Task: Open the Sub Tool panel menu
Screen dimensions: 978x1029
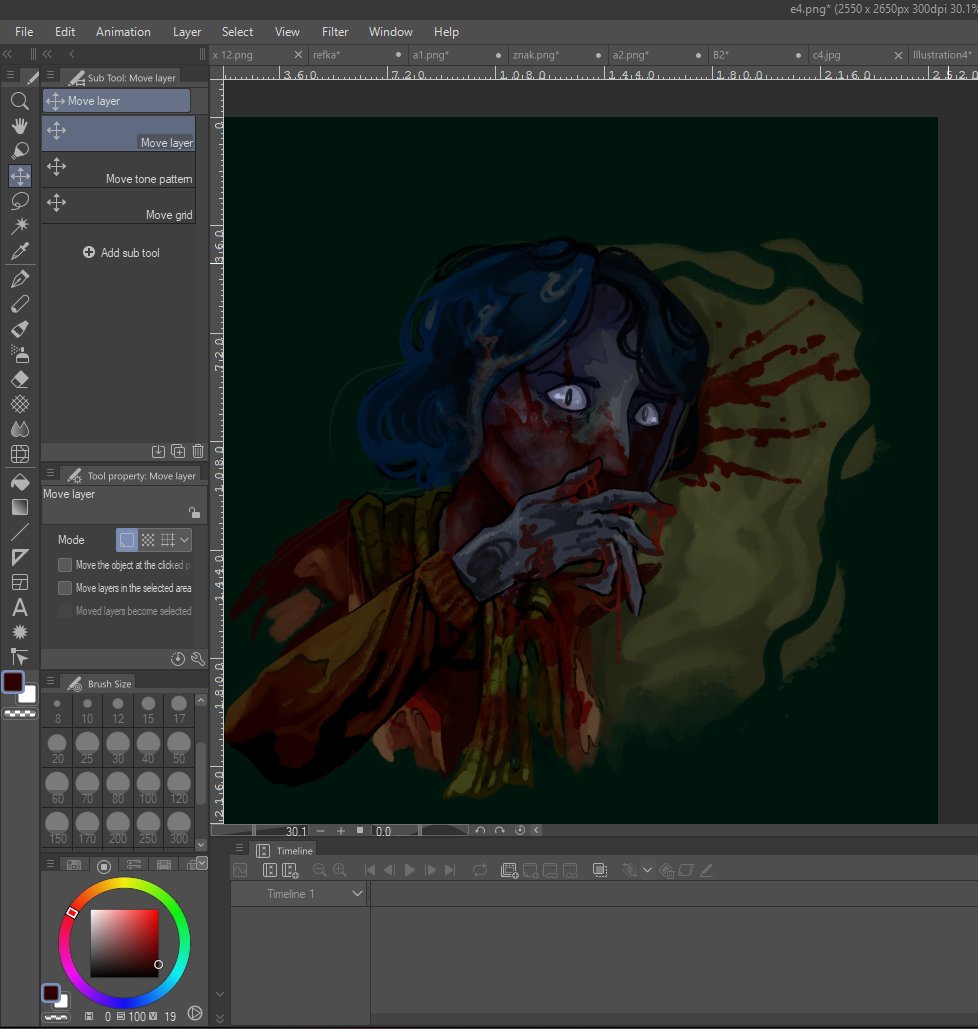Action: 50,75
